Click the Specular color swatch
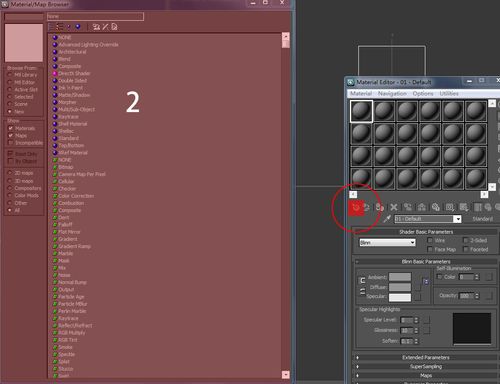500x384 pixels. (x=400, y=297)
